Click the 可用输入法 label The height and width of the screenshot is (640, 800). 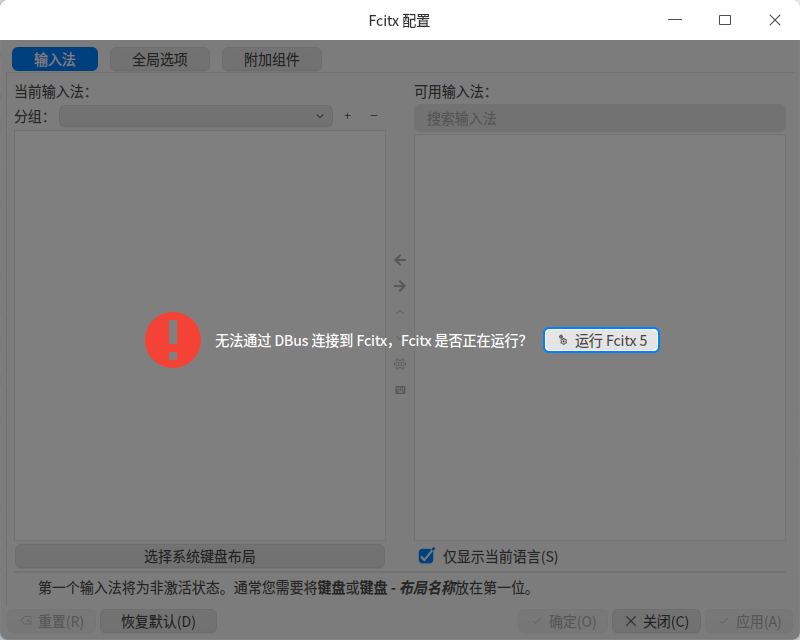pyautogui.click(x=452, y=92)
